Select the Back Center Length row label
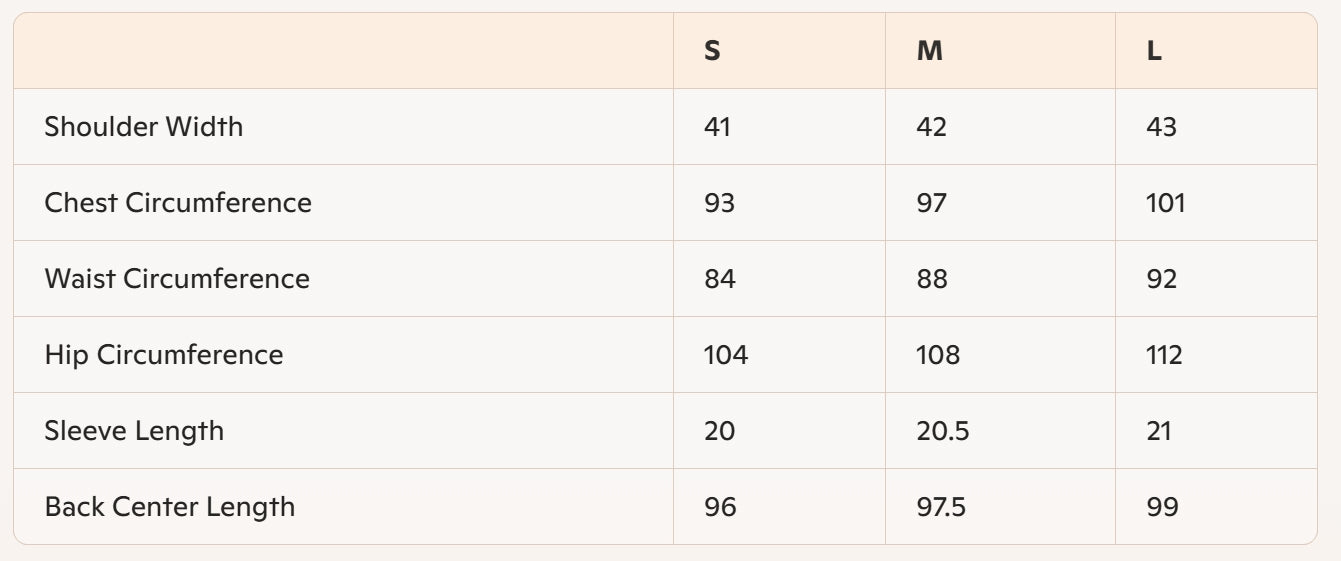Image resolution: width=1341 pixels, height=561 pixels. [170, 507]
